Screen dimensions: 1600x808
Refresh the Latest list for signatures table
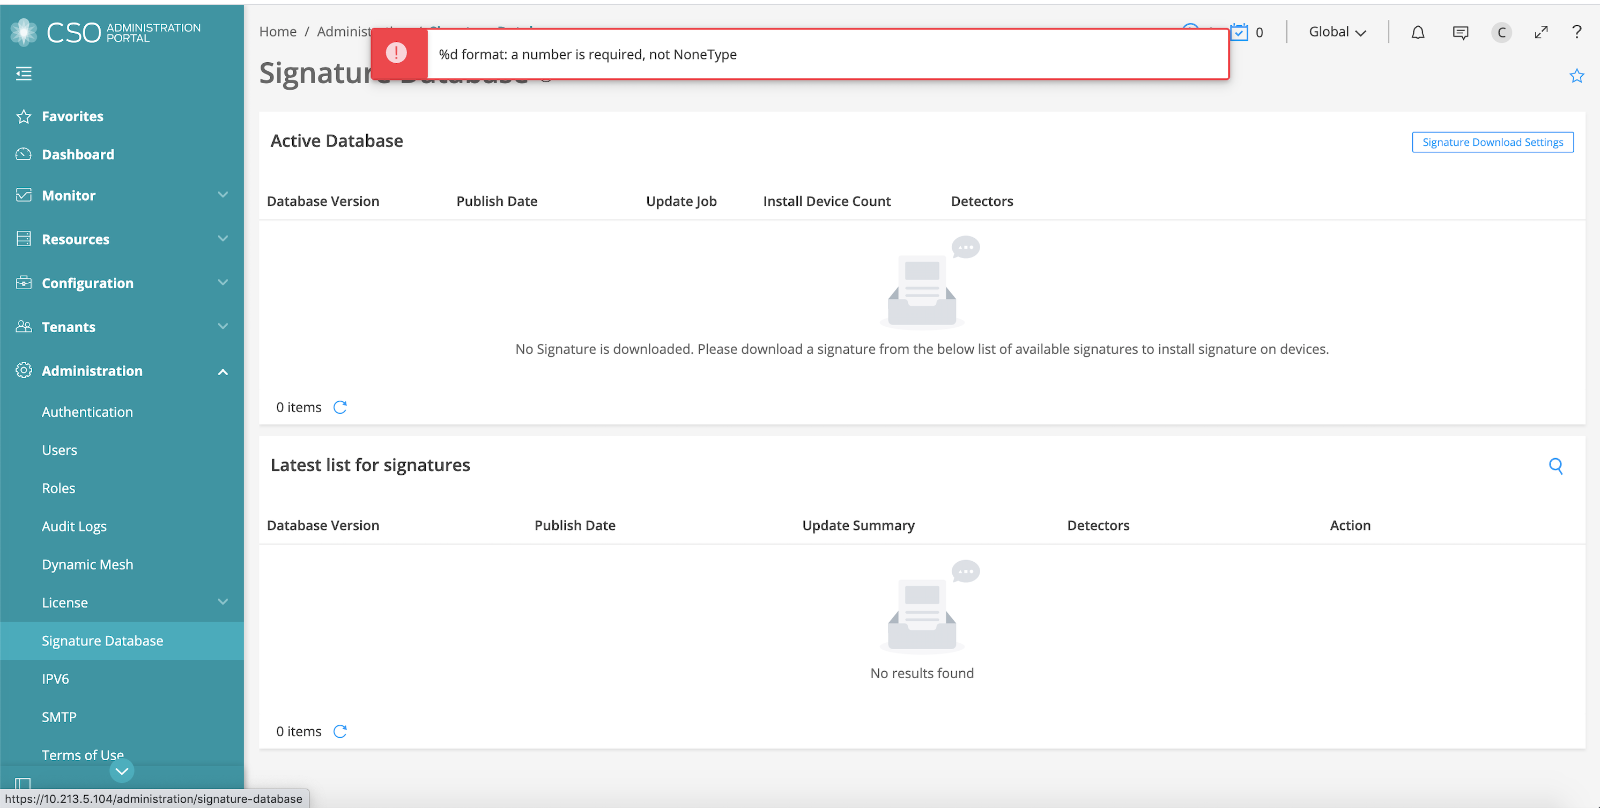(x=340, y=731)
